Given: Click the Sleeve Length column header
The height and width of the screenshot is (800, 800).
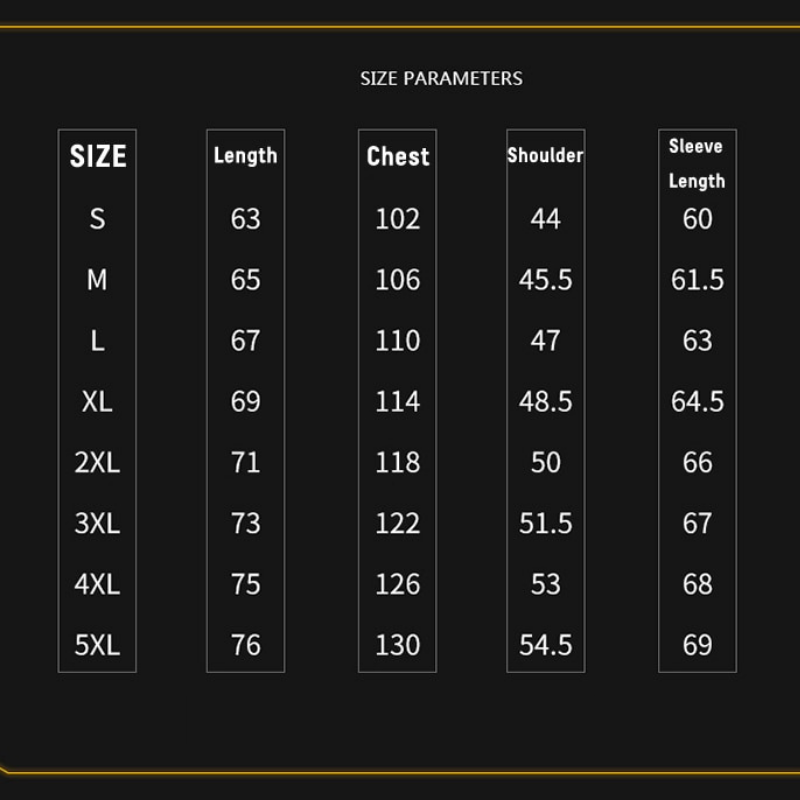Looking at the screenshot, I should coord(697,163).
